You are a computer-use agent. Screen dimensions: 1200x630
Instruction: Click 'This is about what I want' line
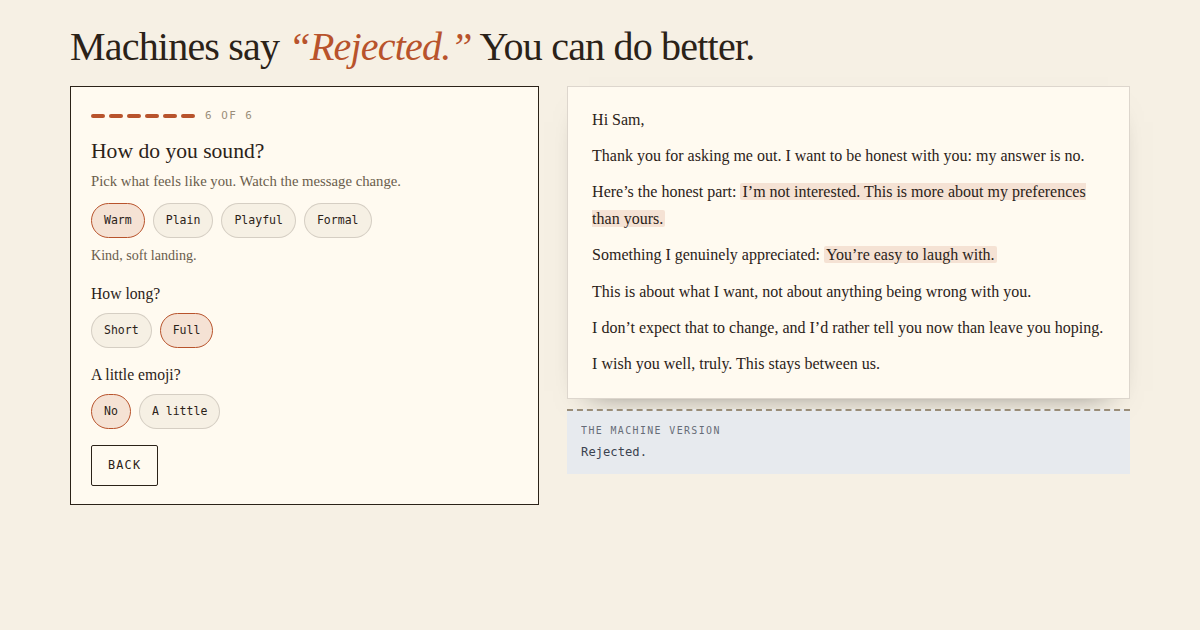(x=811, y=291)
